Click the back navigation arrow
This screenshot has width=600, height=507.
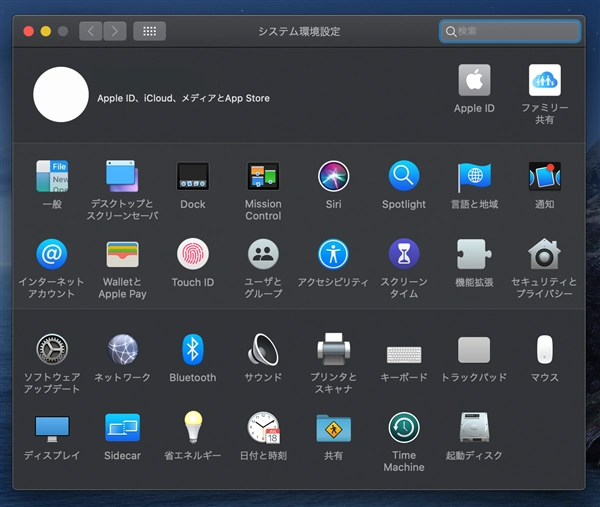(91, 31)
